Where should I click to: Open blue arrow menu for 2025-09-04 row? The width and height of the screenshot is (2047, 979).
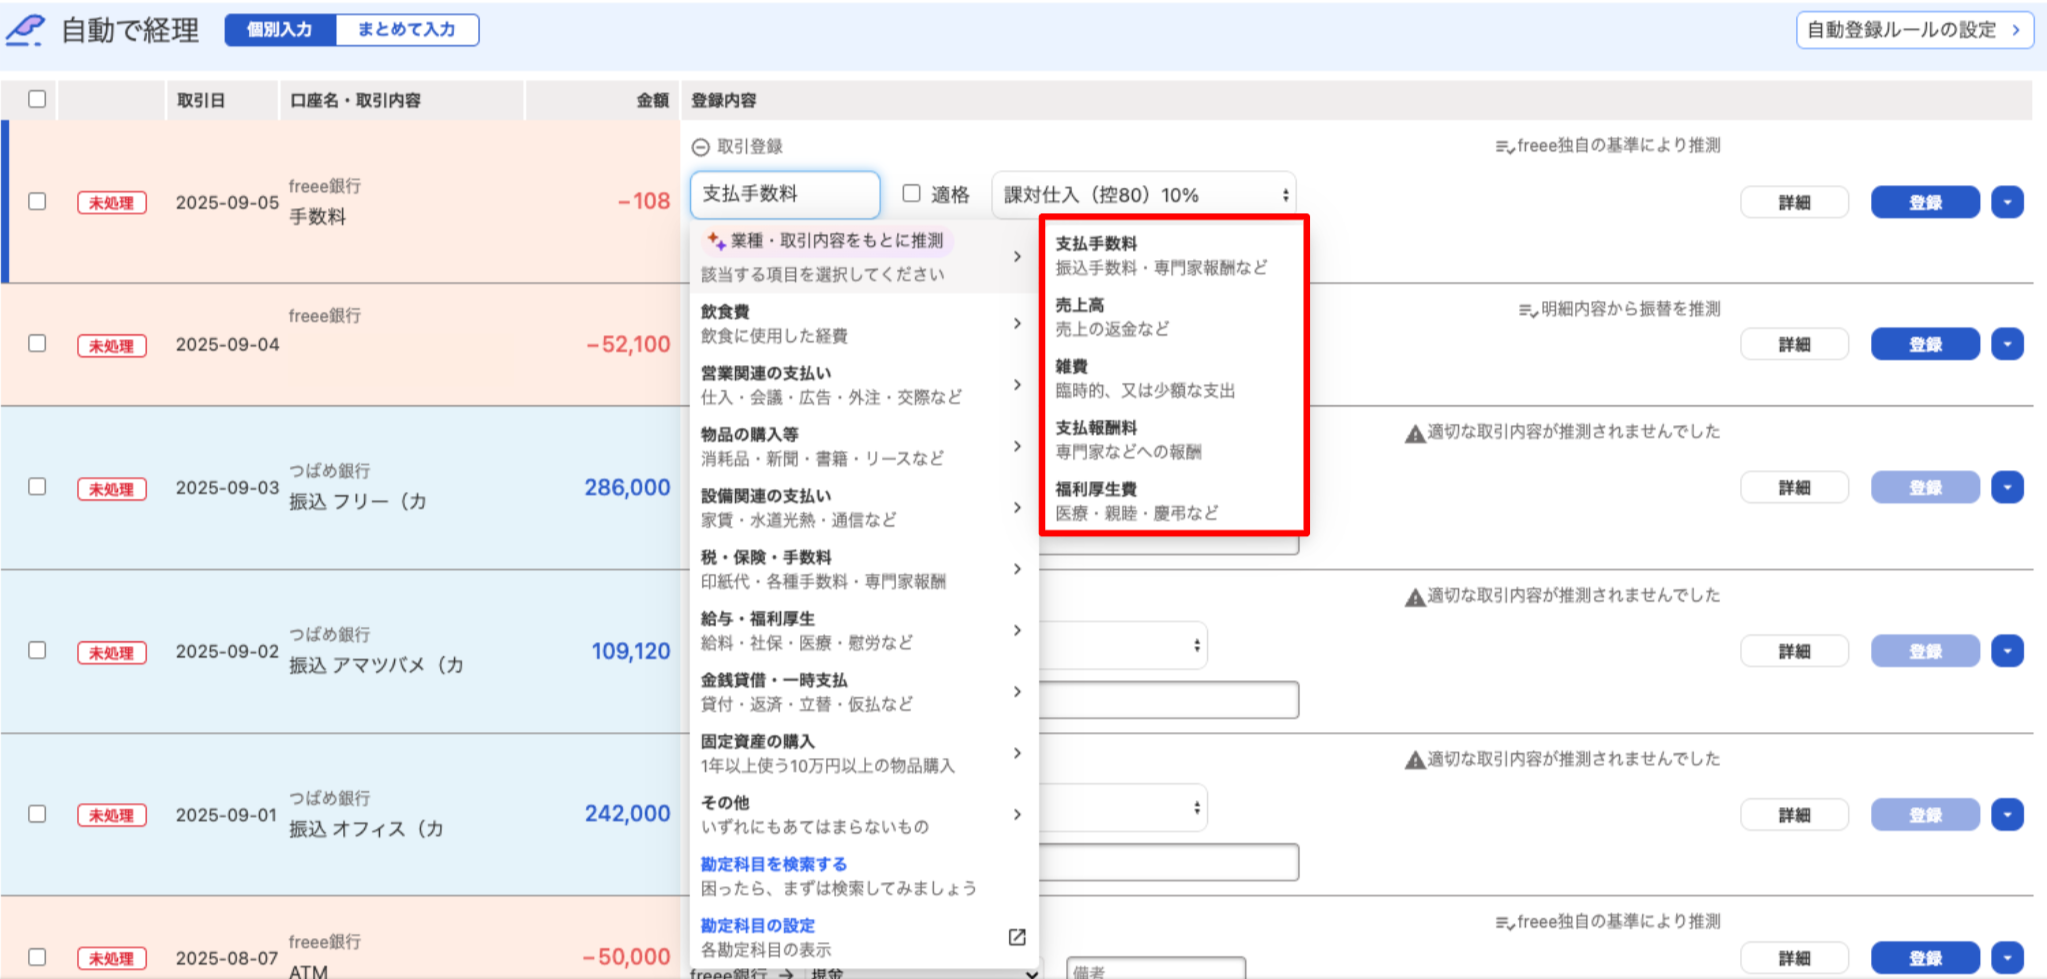2007,344
